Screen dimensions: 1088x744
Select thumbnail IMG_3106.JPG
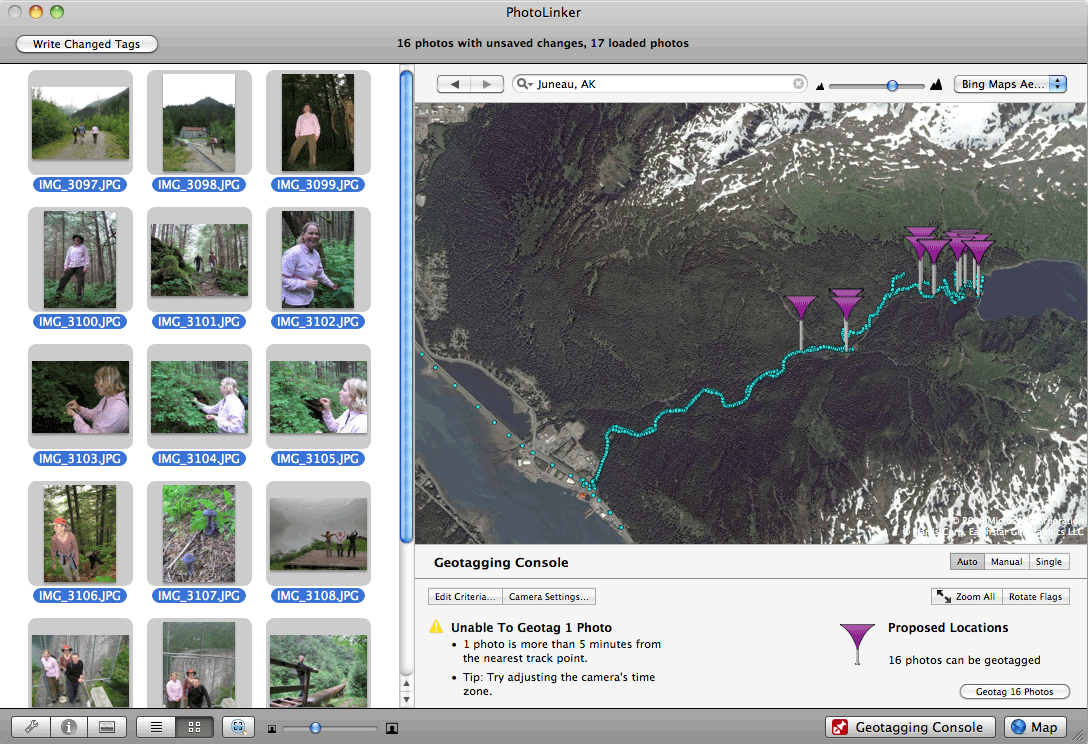tap(80, 534)
